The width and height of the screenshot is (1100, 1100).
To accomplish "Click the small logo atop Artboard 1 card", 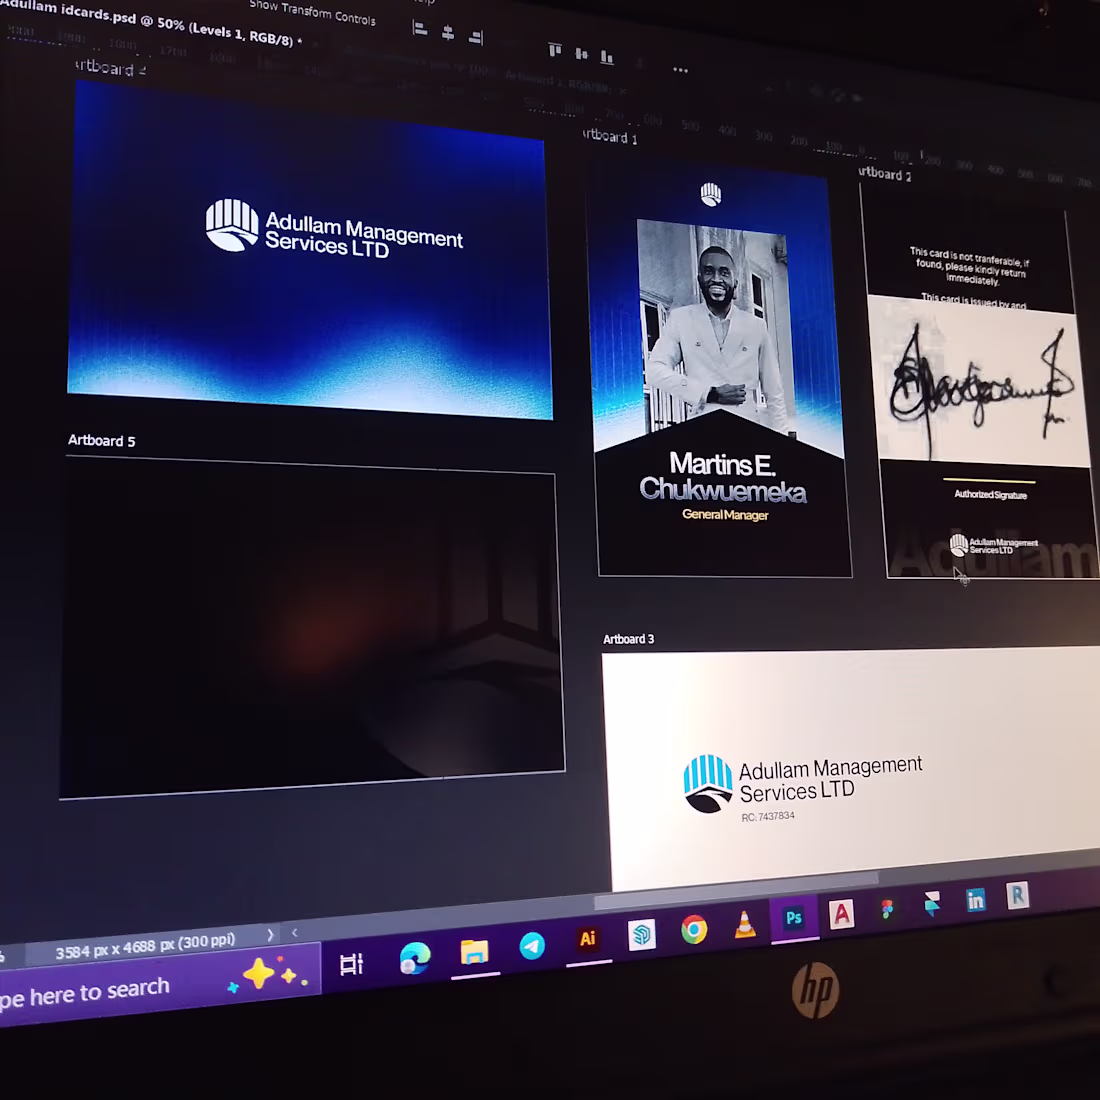I will pos(711,194).
